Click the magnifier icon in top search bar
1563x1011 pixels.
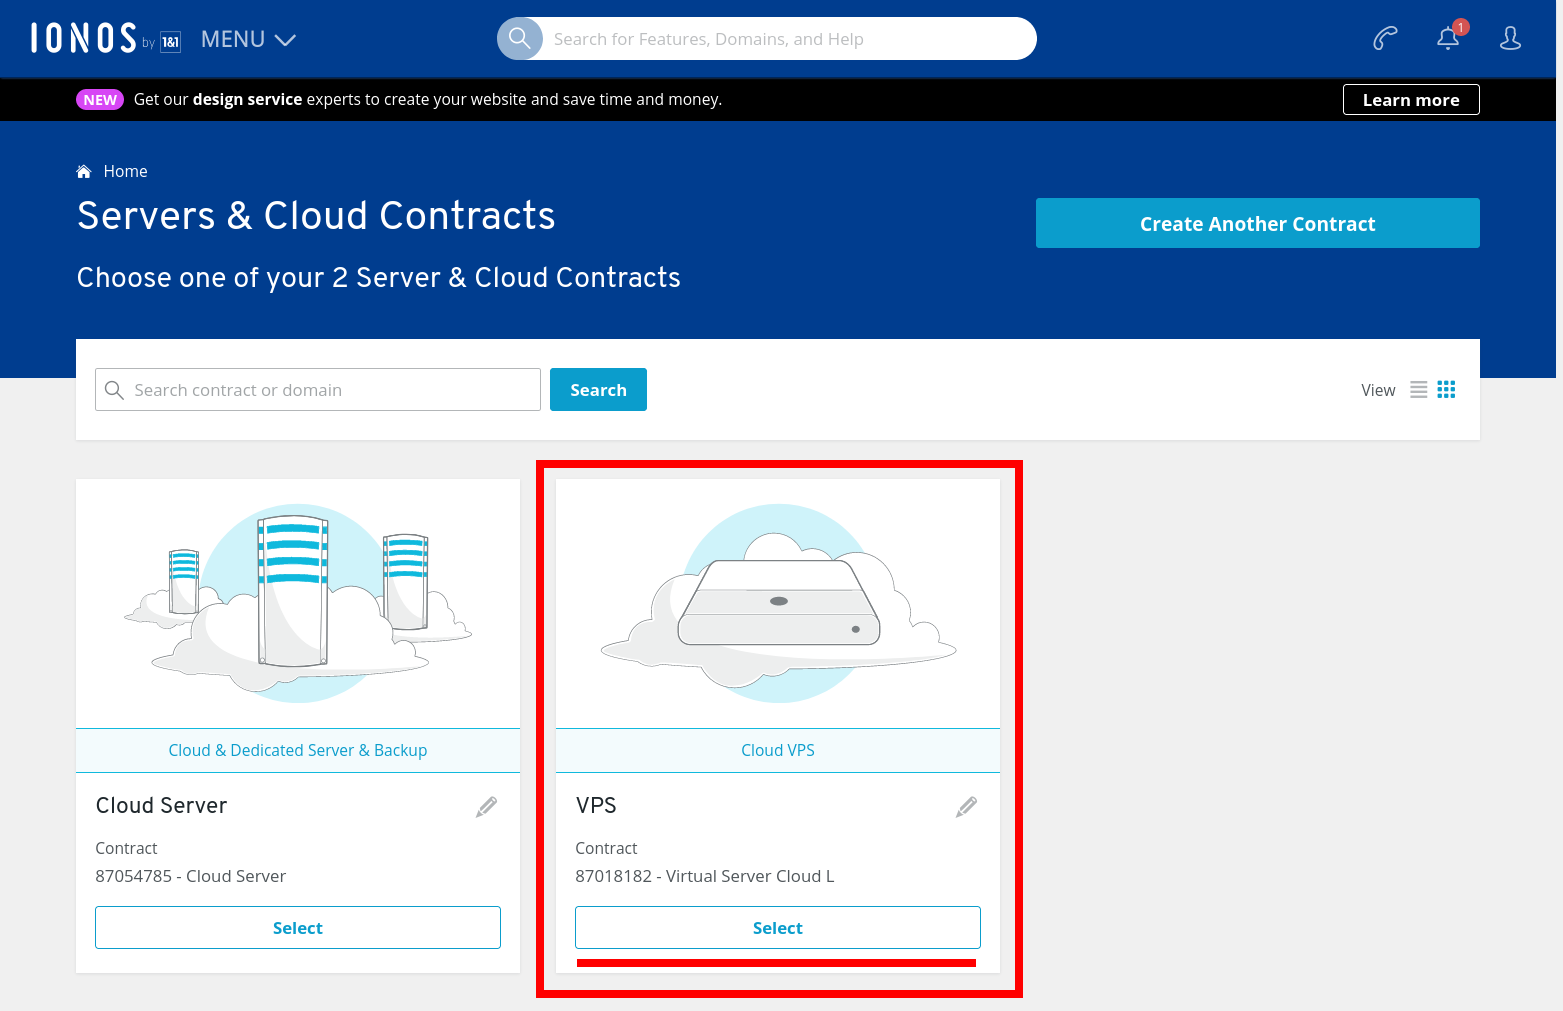coord(519,39)
